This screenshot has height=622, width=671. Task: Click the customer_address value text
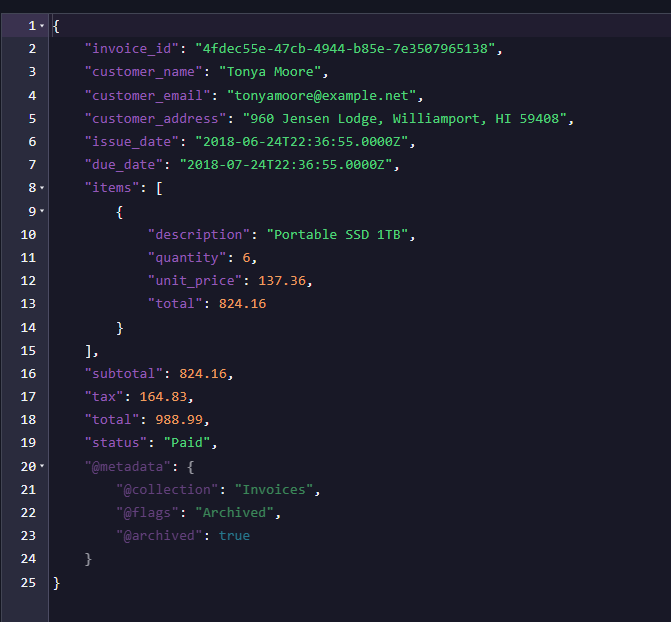point(410,118)
